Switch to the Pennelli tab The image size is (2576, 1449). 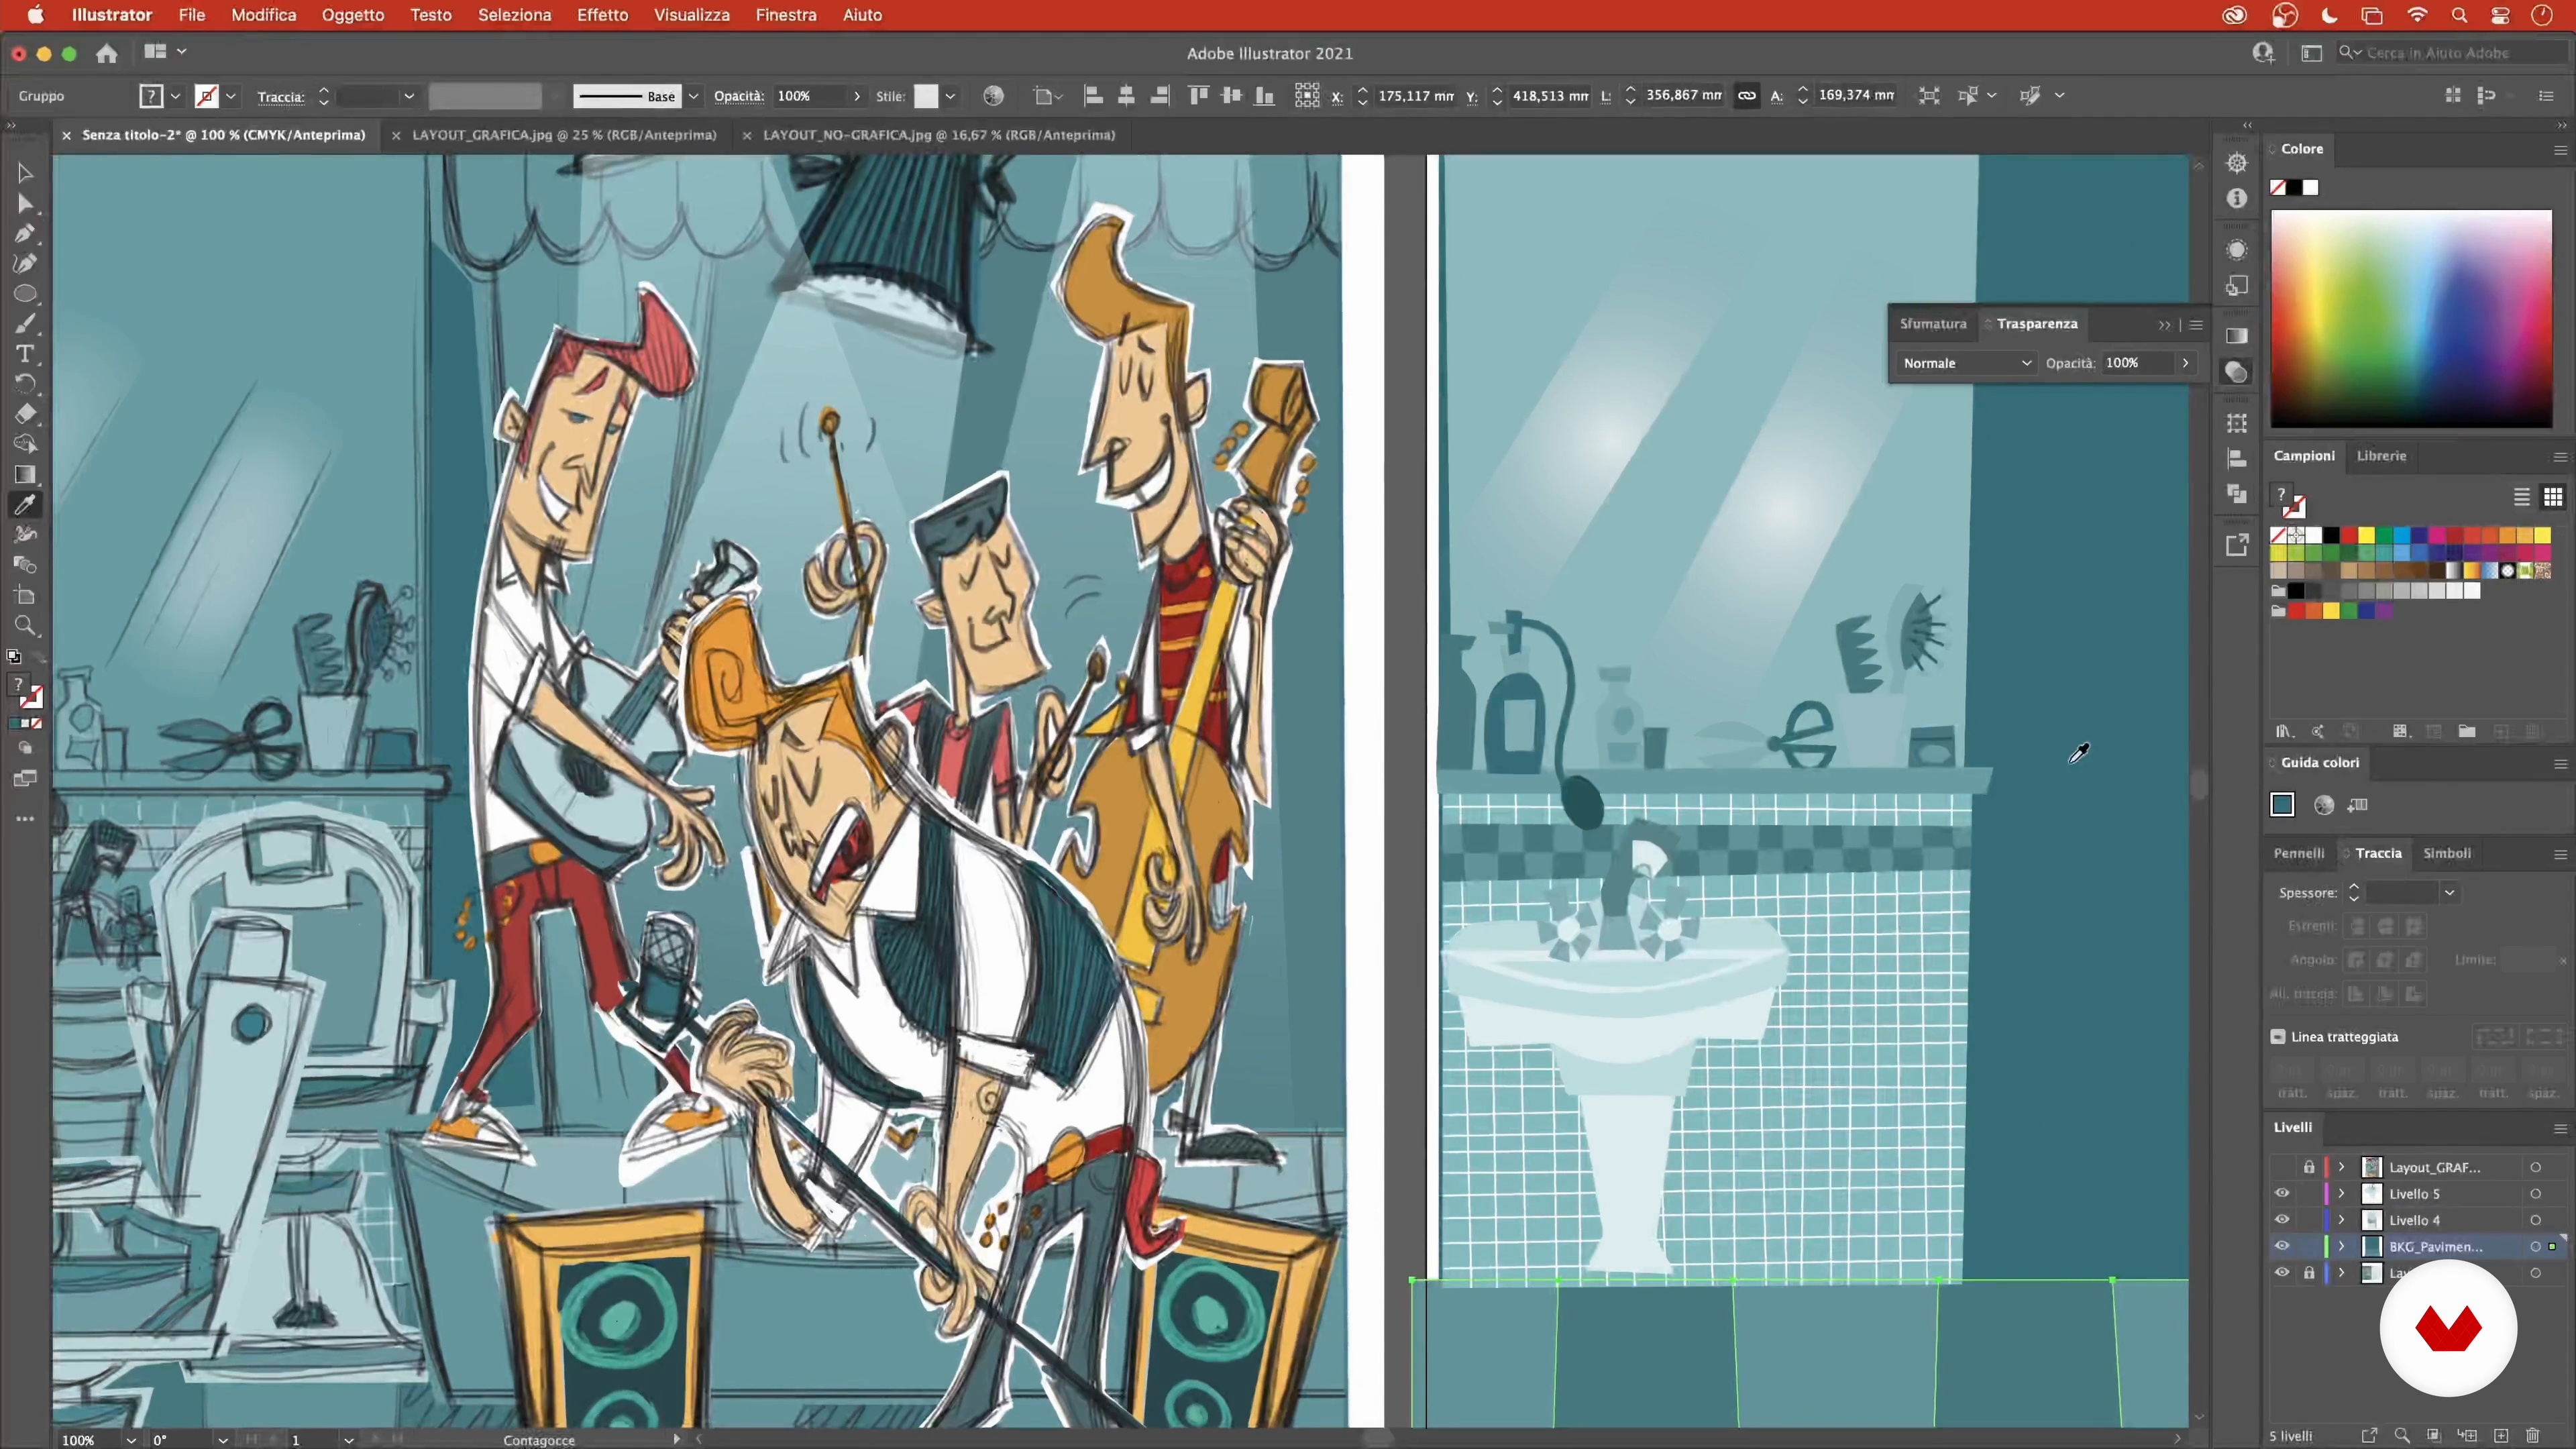click(2298, 854)
